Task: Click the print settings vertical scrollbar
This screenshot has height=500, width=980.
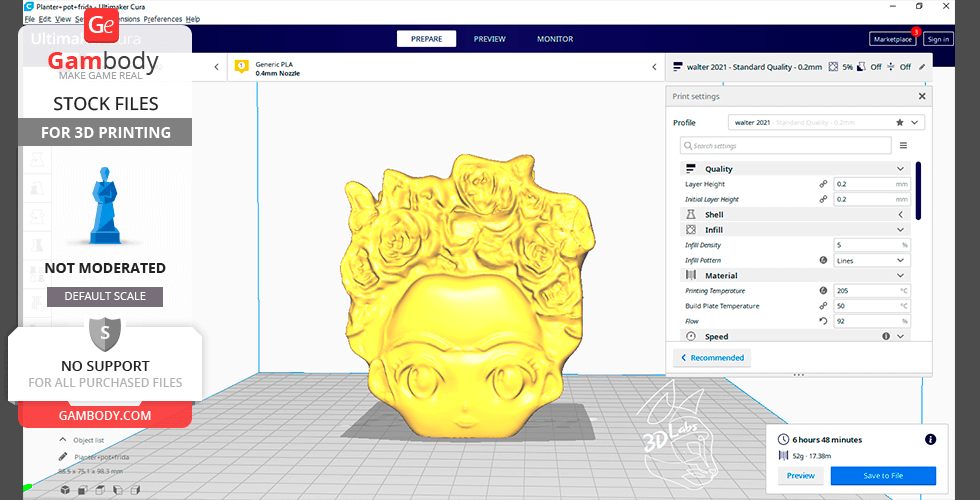Action: pyautogui.click(x=918, y=191)
